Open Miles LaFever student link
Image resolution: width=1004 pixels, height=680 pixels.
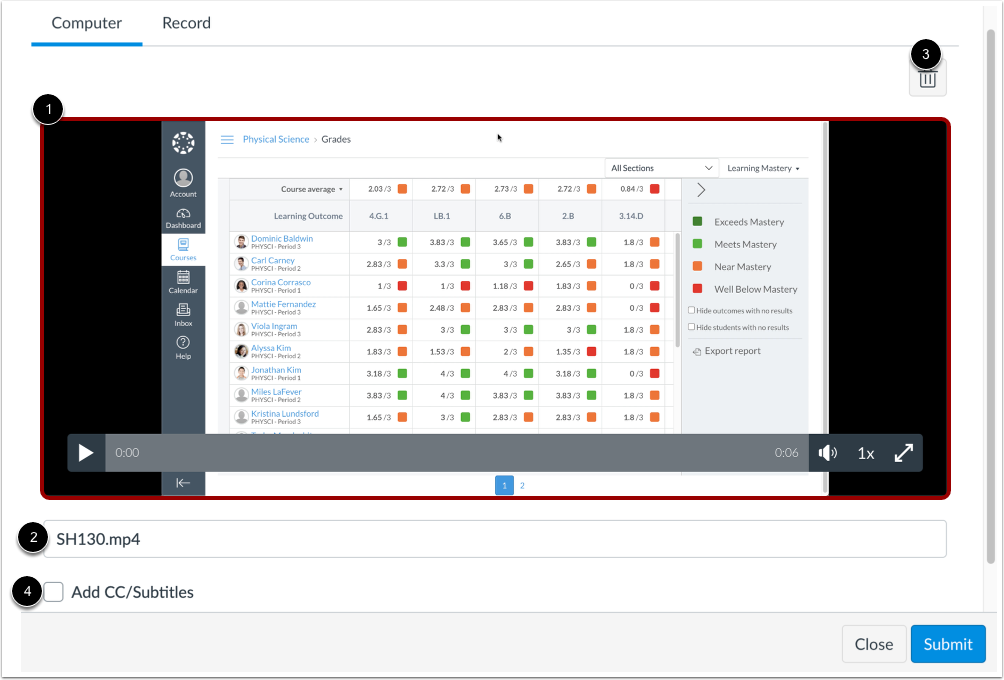(x=276, y=391)
